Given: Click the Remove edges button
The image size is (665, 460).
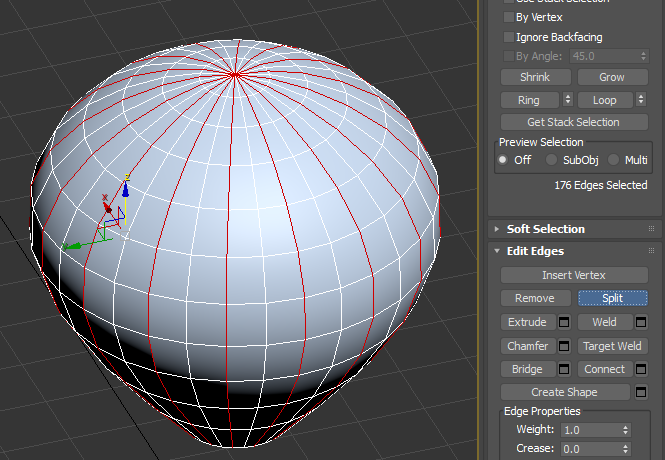Looking at the screenshot, I should coord(536,298).
